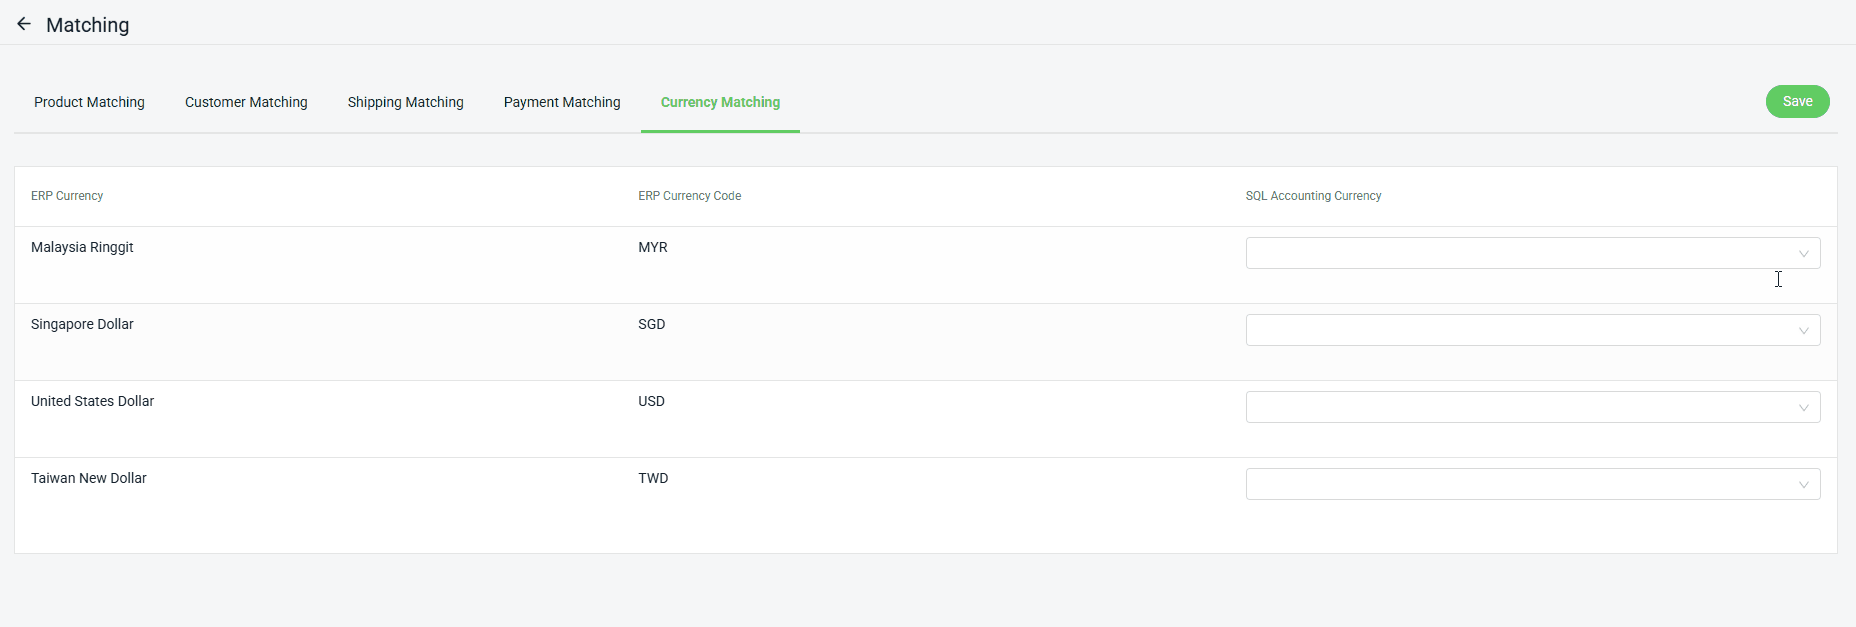The image size is (1856, 627).
Task: Click the MYR currency code cell
Action: [652, 247]
